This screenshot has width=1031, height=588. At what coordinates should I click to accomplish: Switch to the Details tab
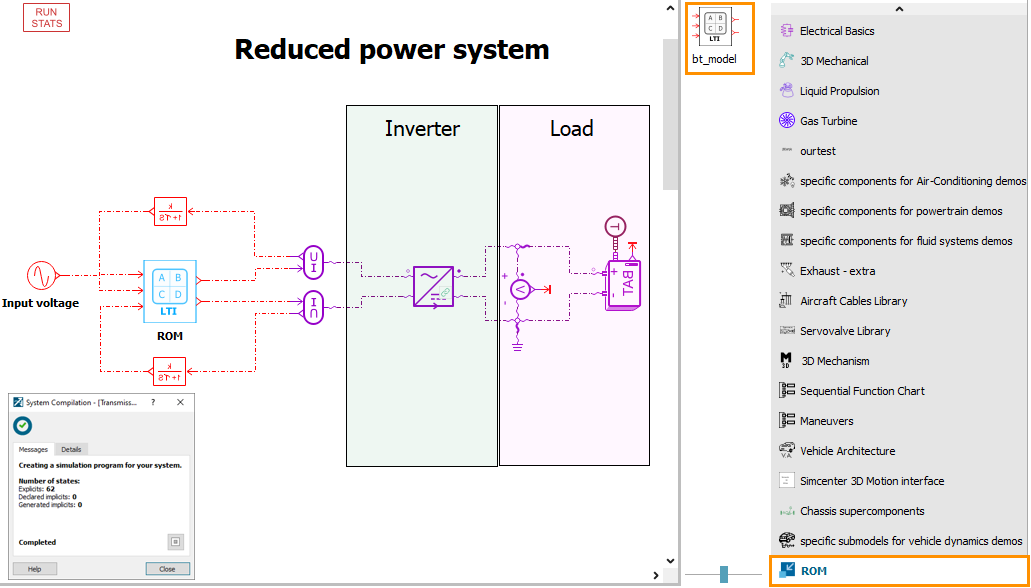tap(71, 449)
